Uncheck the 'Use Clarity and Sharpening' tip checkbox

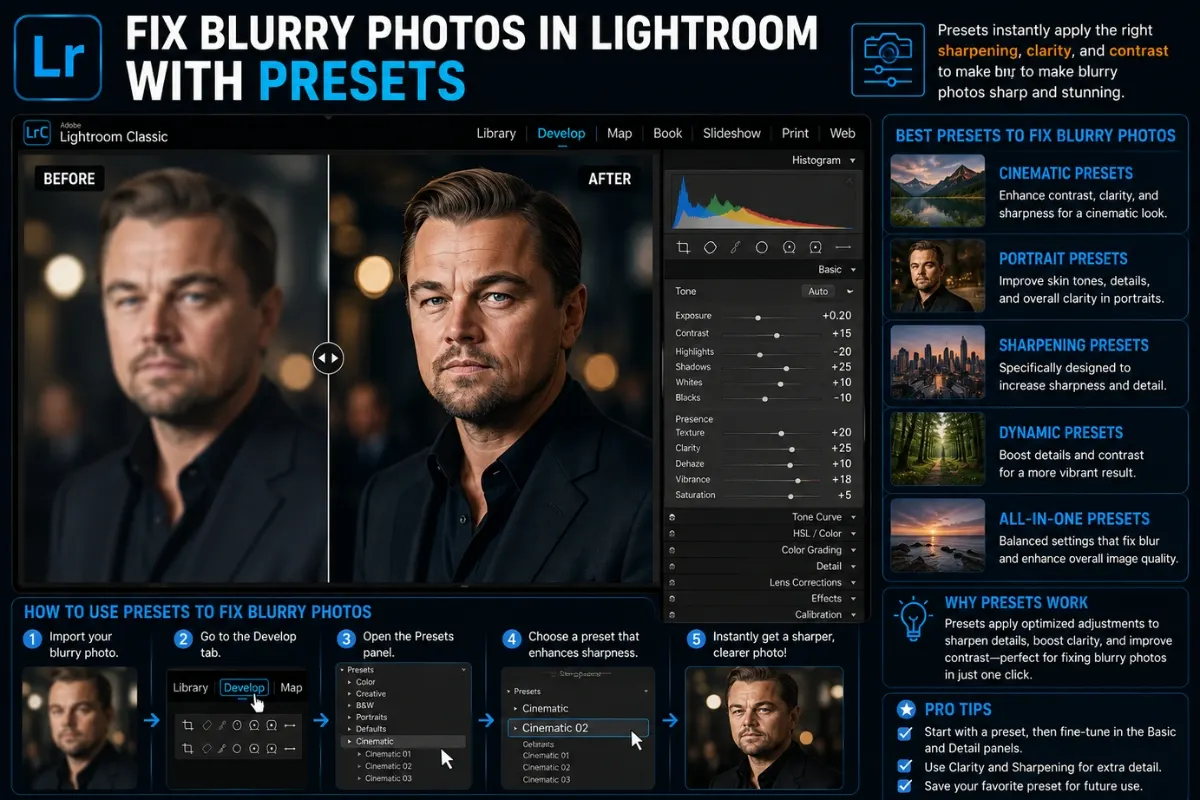coord(905,767)
